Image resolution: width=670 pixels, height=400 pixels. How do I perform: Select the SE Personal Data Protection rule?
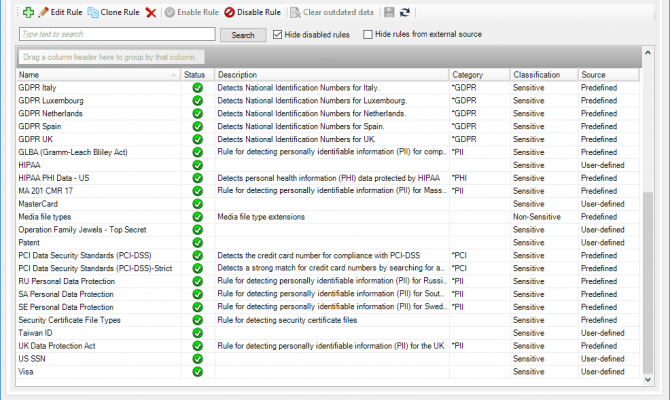pyautogui.click(x=65, y=307)
